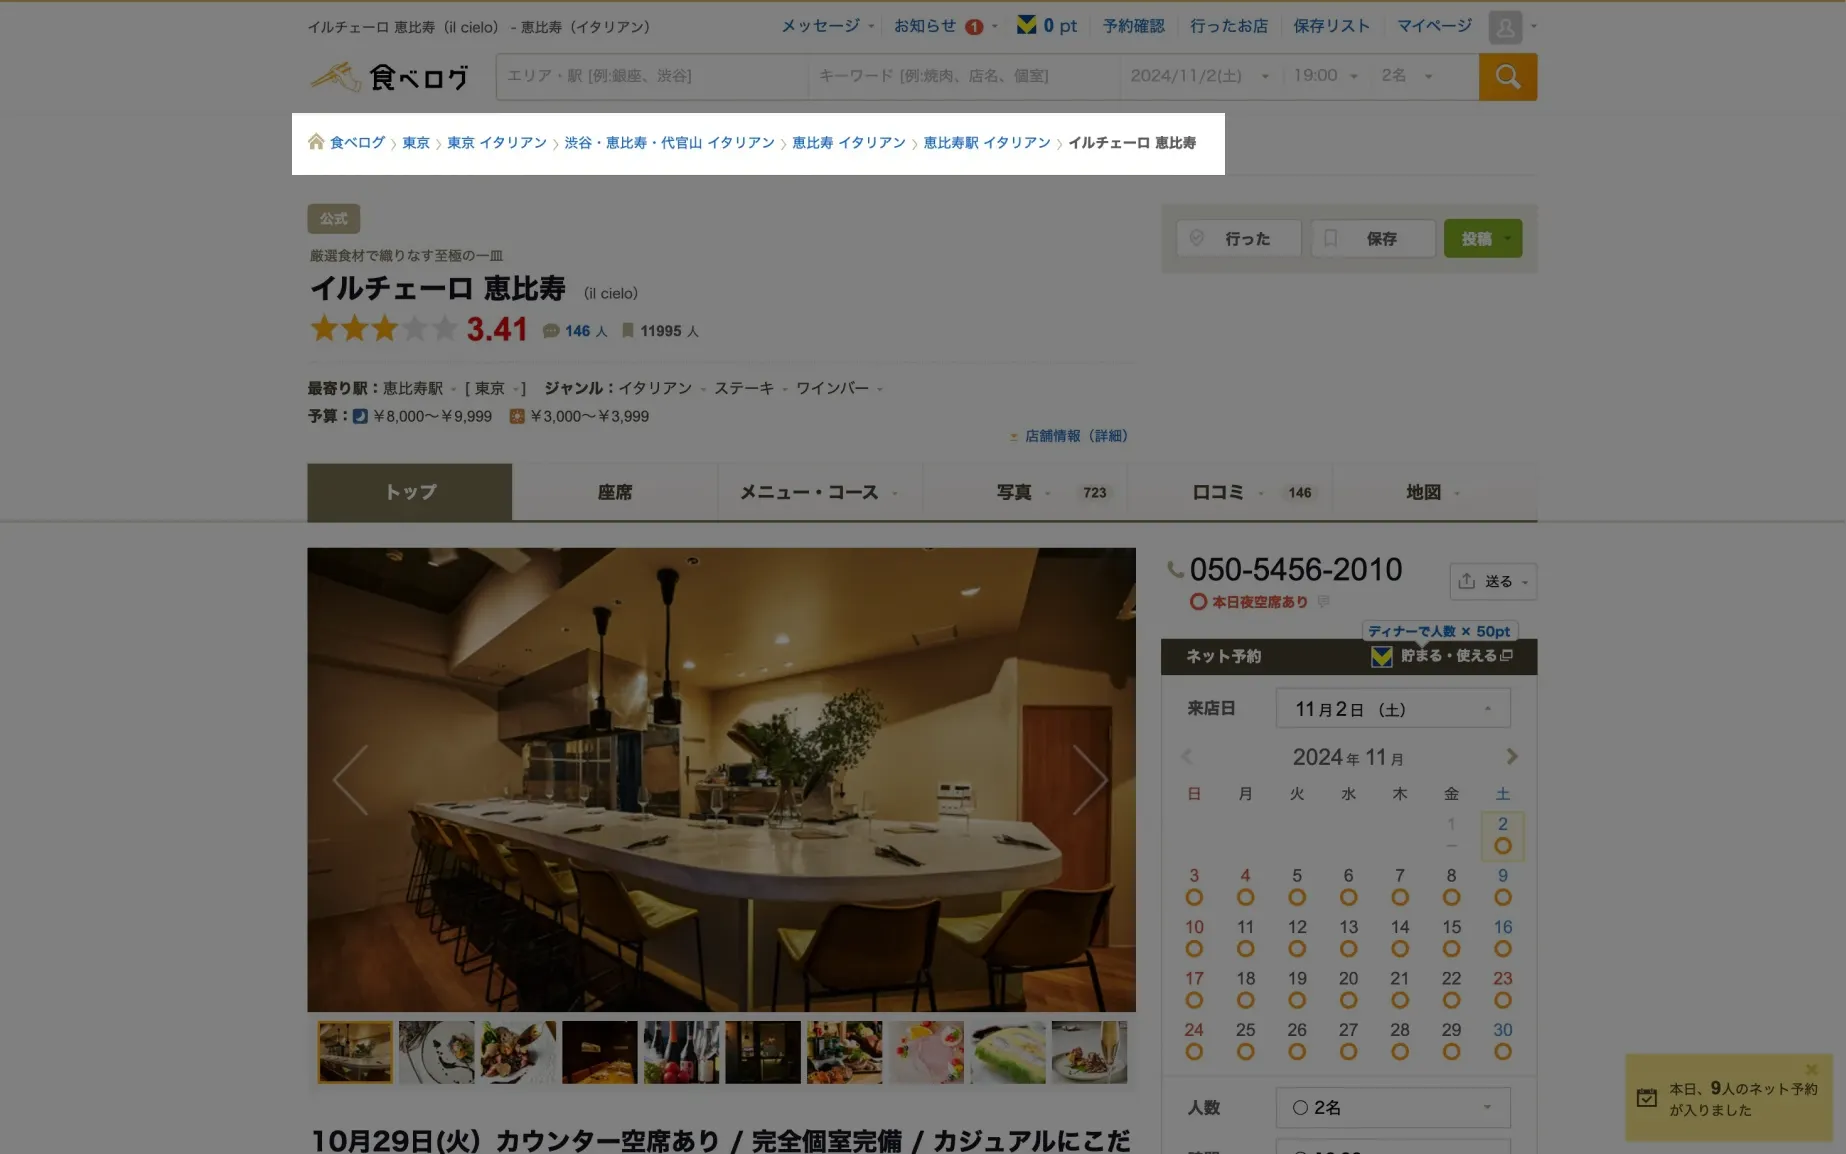
Task: Toggle the 保存 bookmark button
Action: (x=1373, y=239)
